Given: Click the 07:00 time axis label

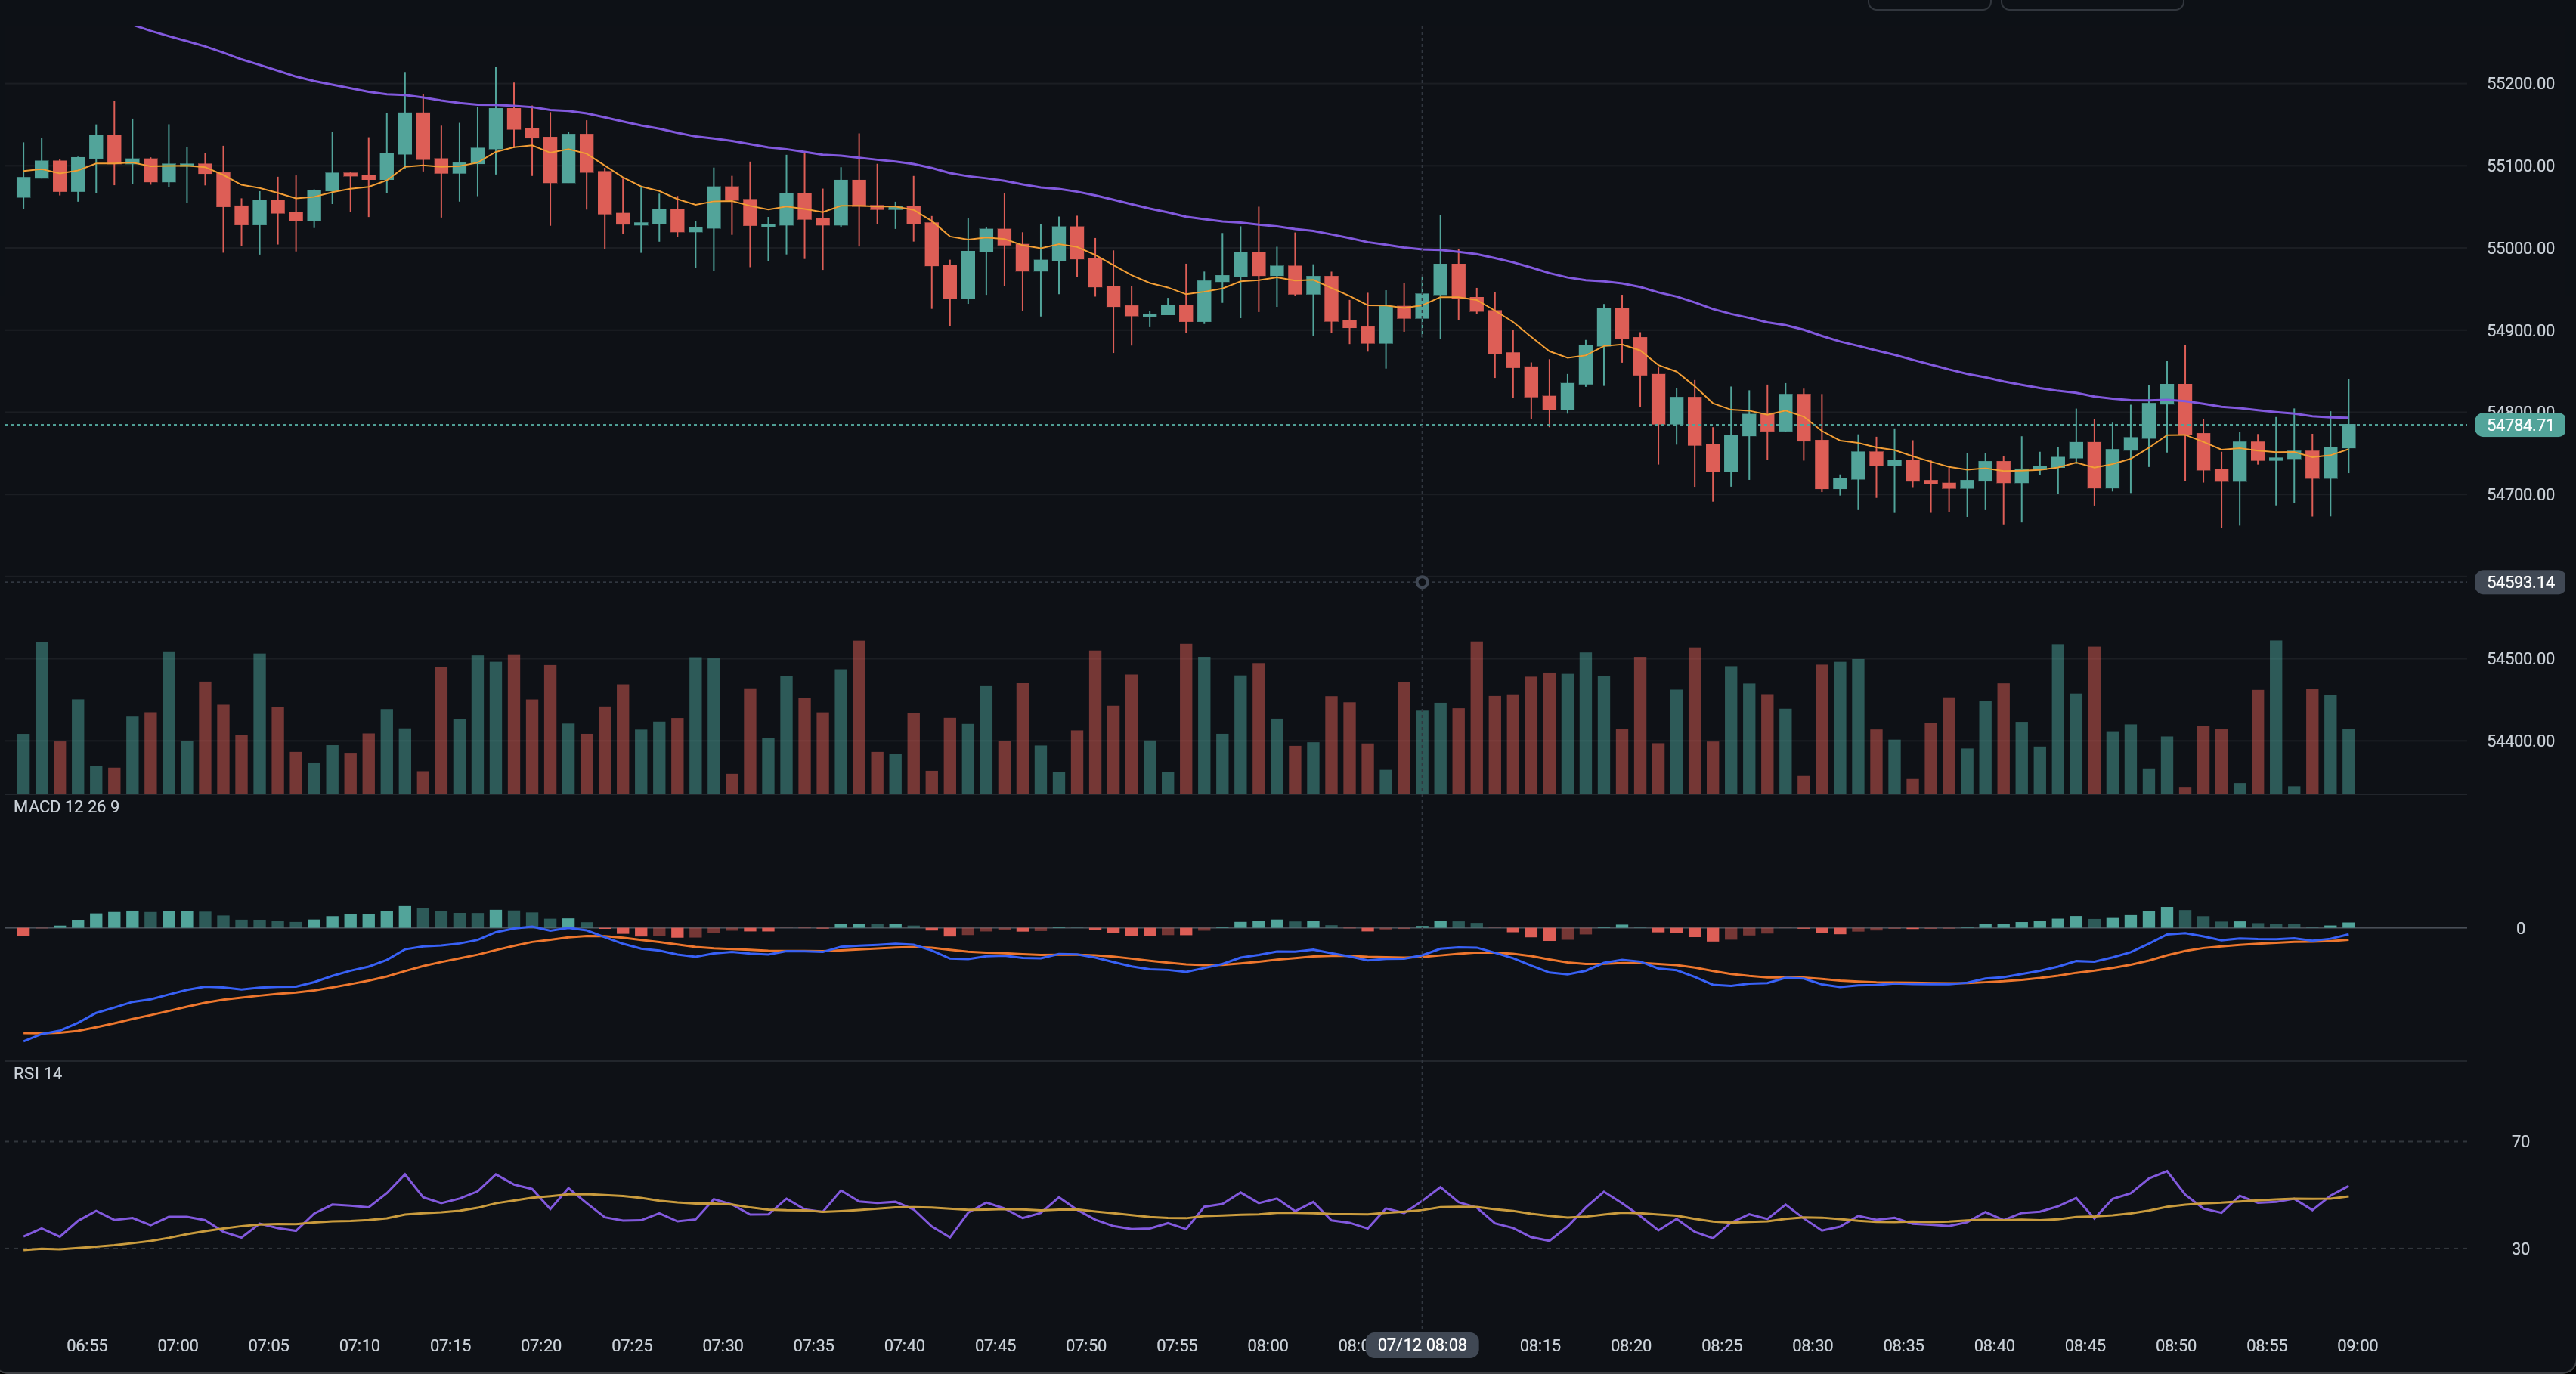Looking at the screenshot, I should click(x=178, y=1345).
